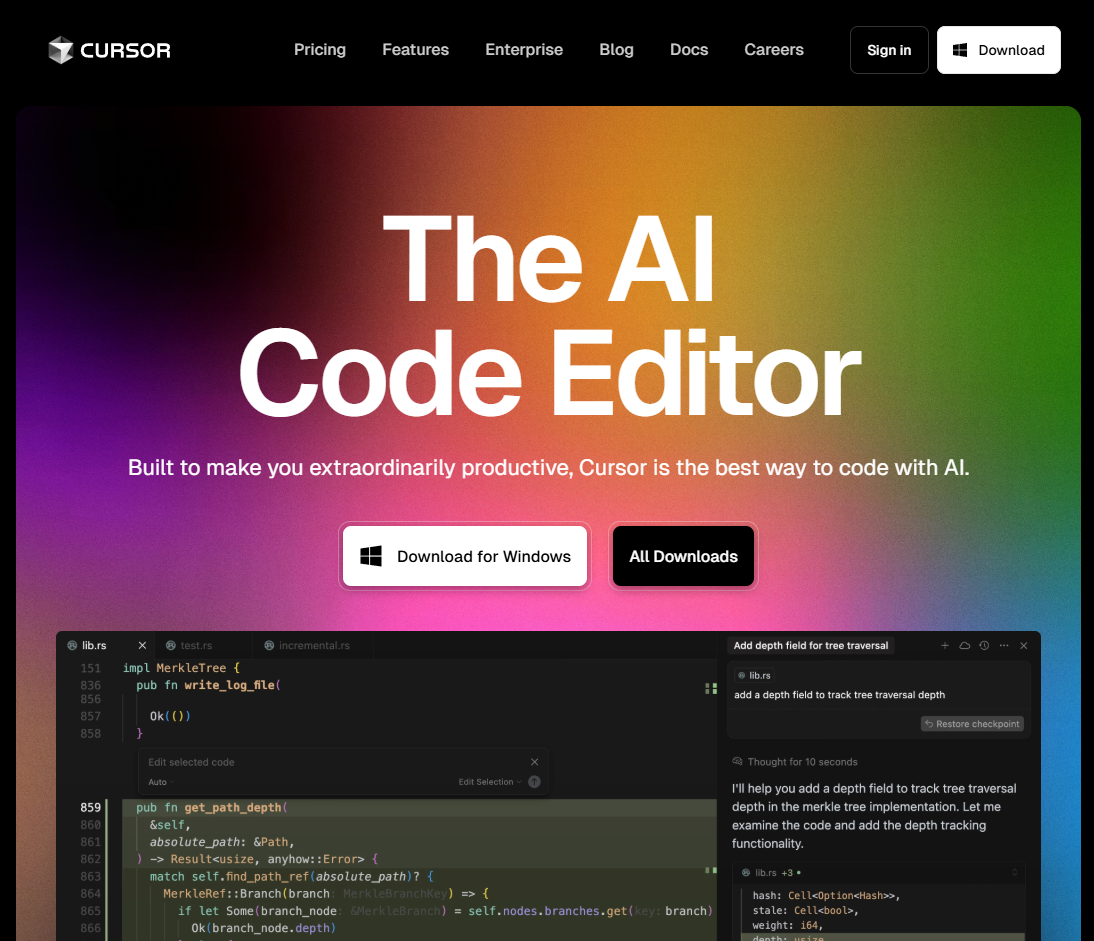1094x941 pixels.
Task: Visit the Blog link
Action: coord(616,50)
